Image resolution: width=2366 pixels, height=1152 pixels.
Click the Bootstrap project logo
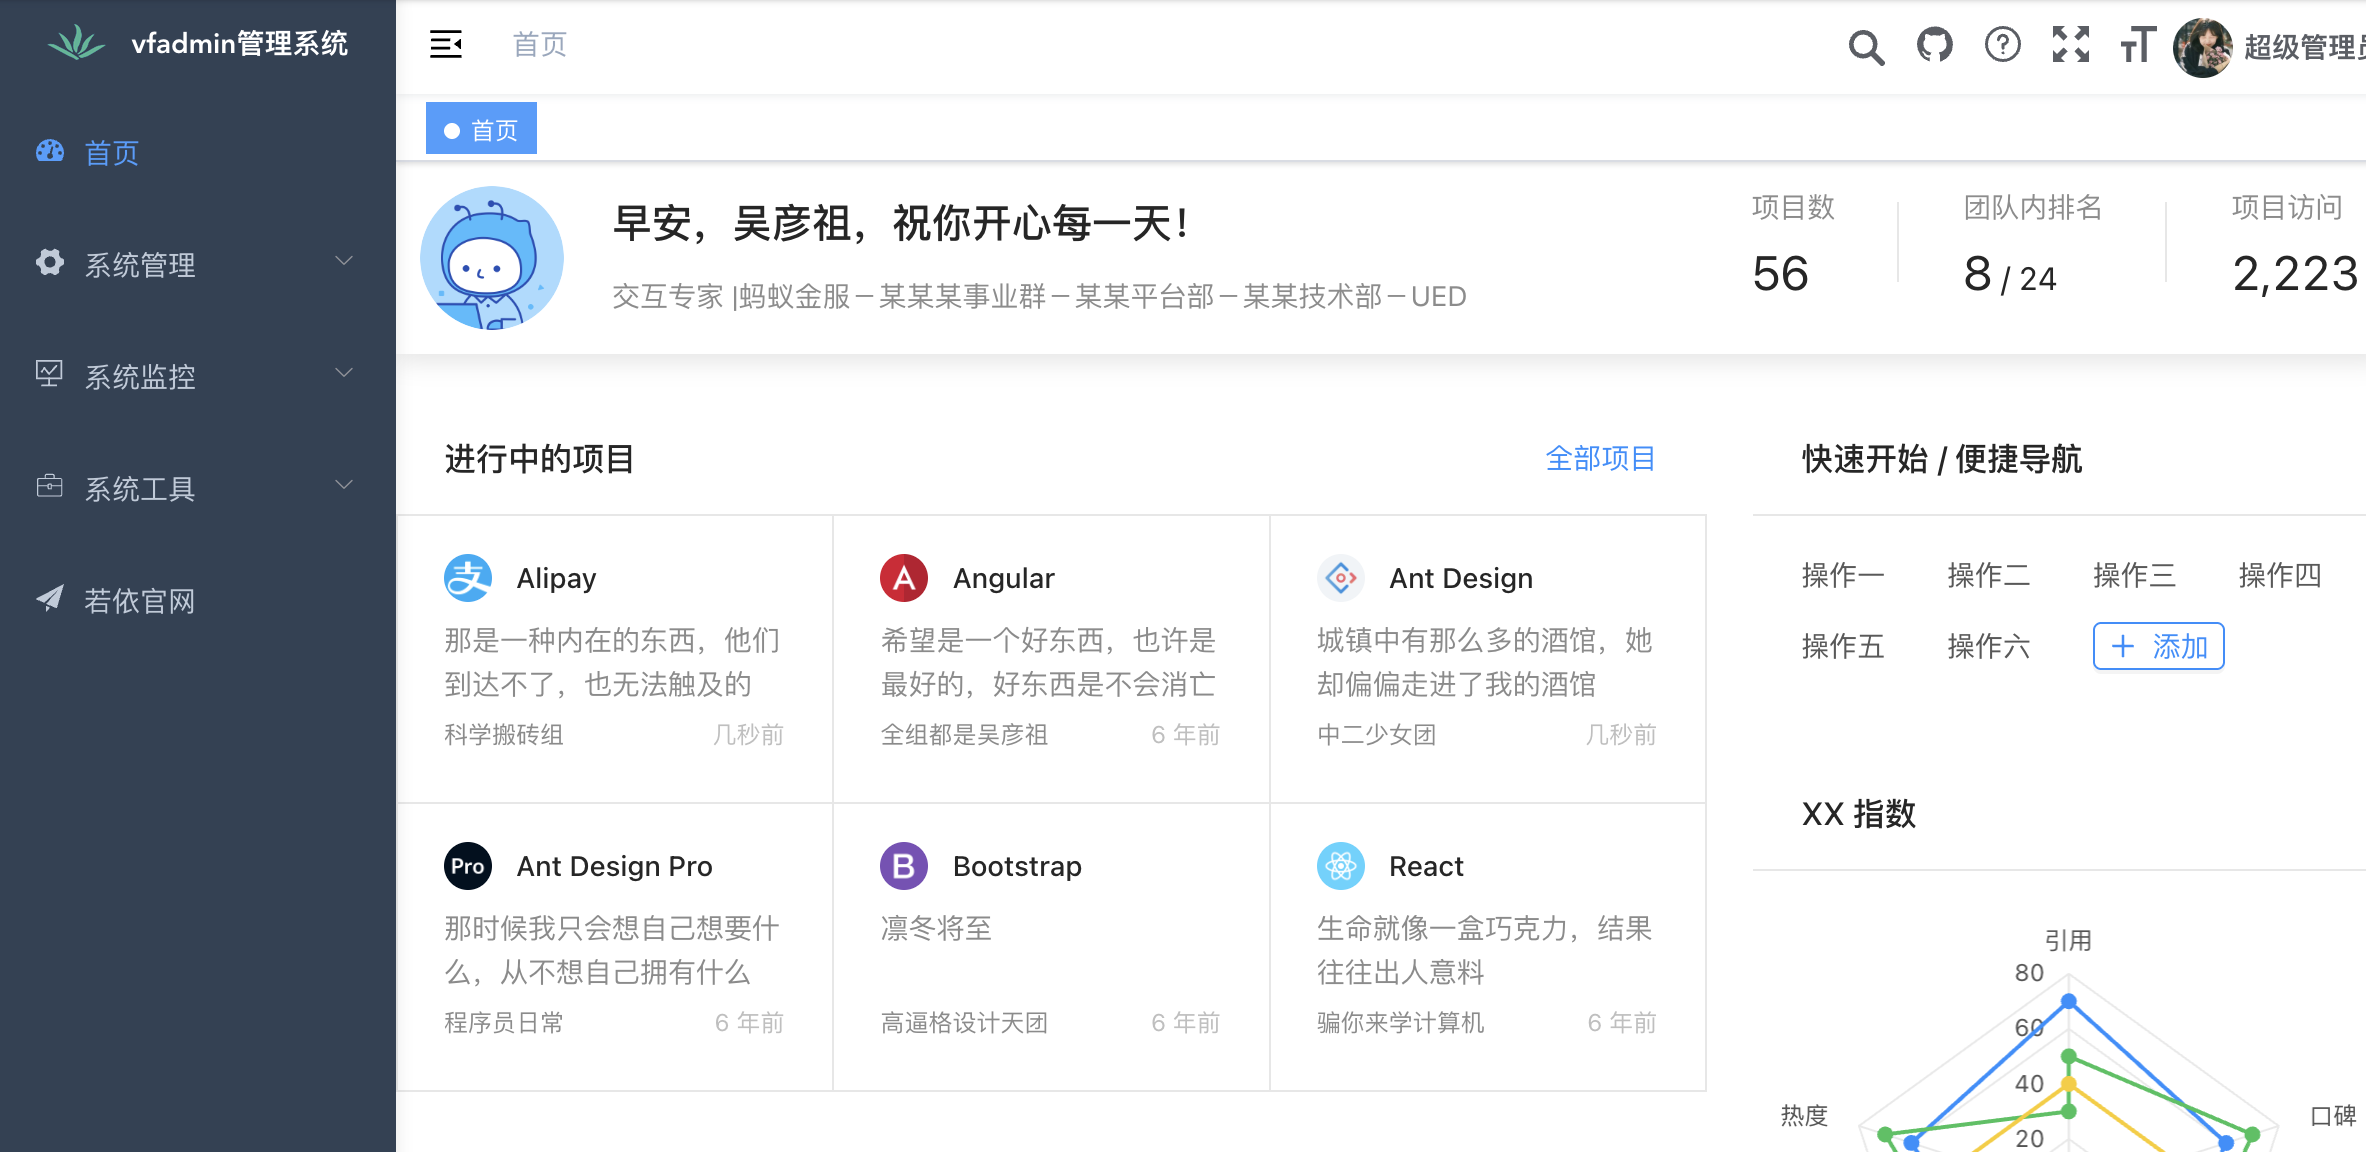904,866
